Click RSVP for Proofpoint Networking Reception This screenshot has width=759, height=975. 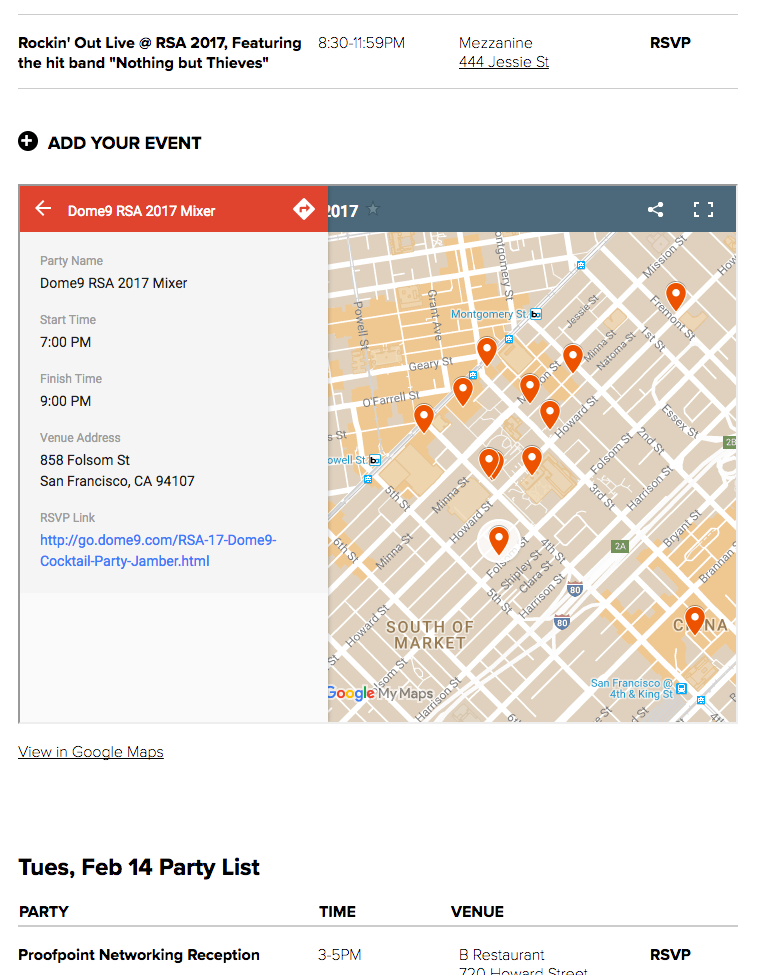click(x=670, y=954)
